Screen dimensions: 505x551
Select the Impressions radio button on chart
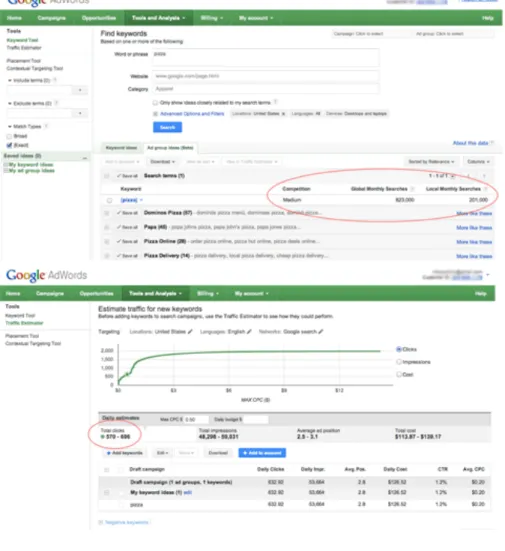(x=399, y=362)
